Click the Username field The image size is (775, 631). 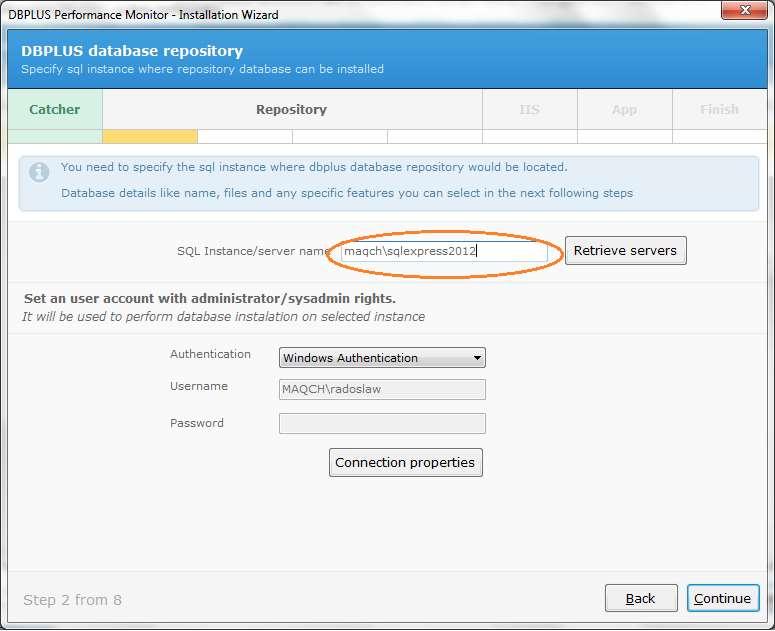click(382, 389)
